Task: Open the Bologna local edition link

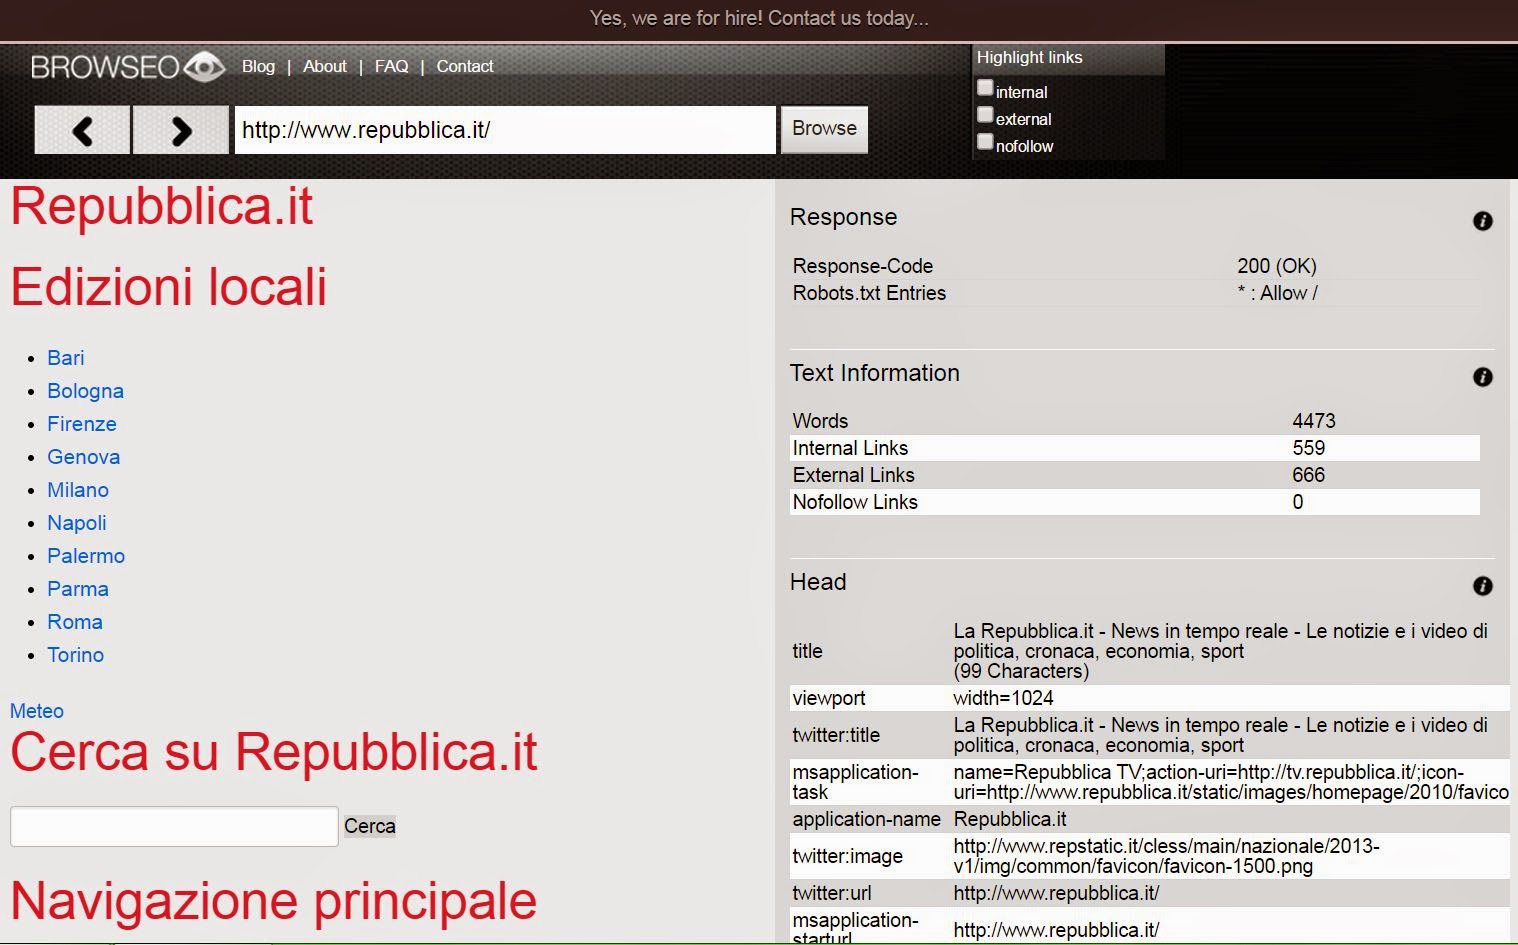Action: (x=85, y=391)
